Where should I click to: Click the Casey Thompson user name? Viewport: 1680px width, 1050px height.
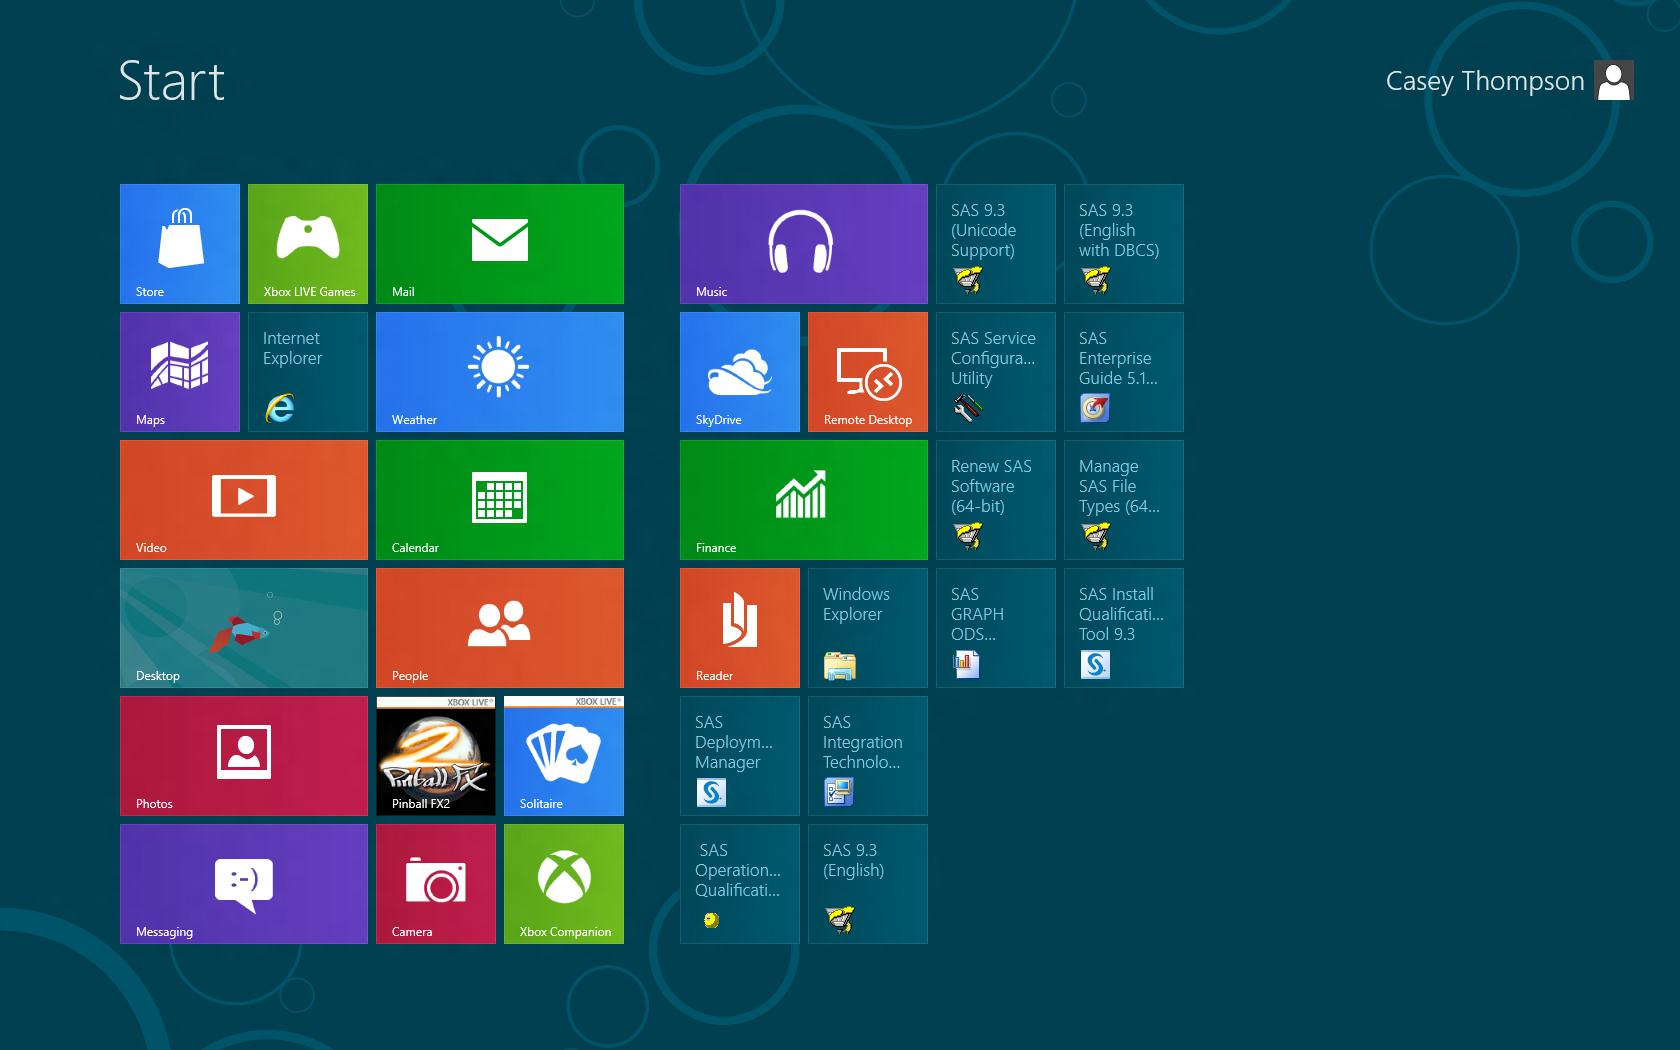coord(1485,81)
